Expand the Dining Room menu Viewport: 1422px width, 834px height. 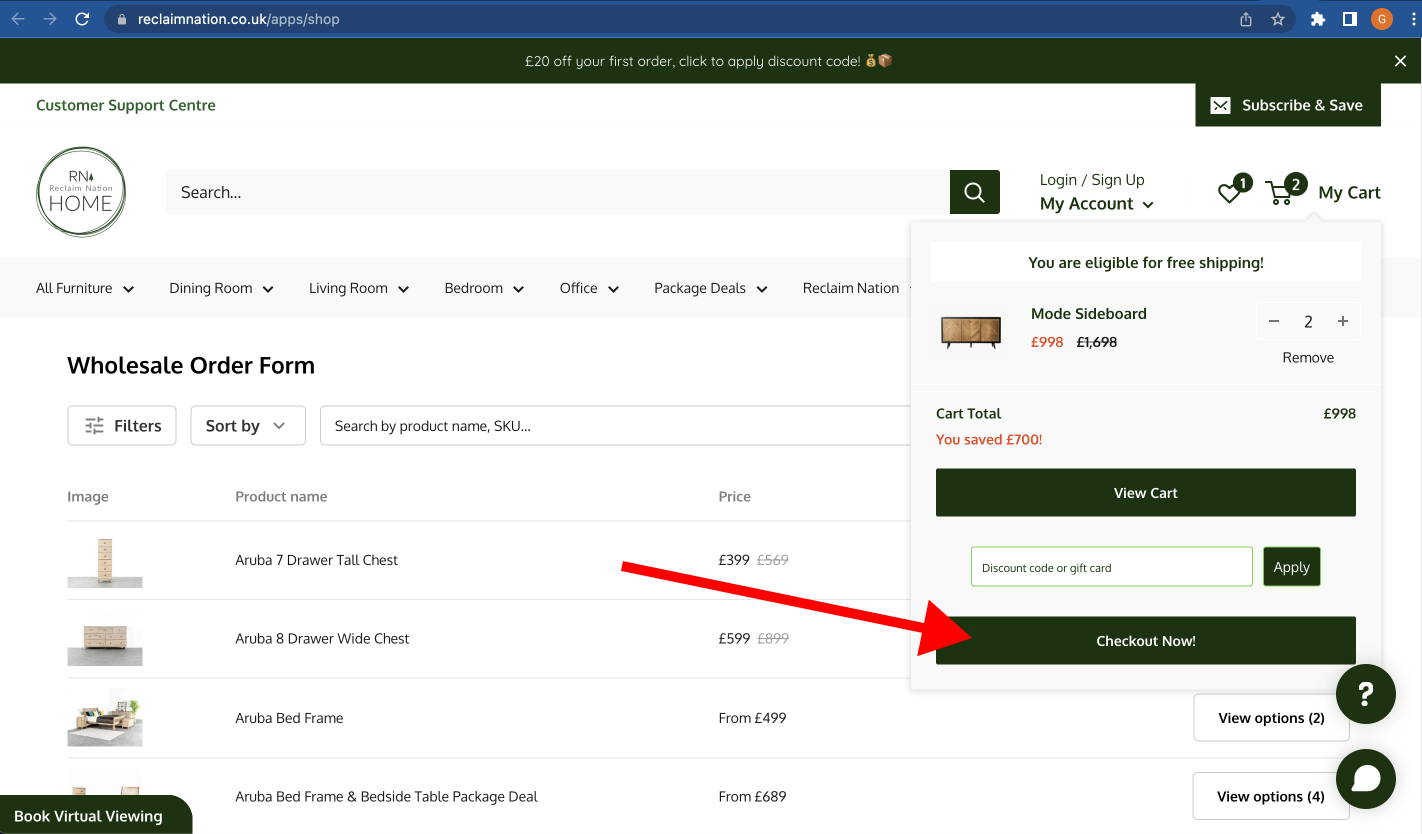pos(221,288)
